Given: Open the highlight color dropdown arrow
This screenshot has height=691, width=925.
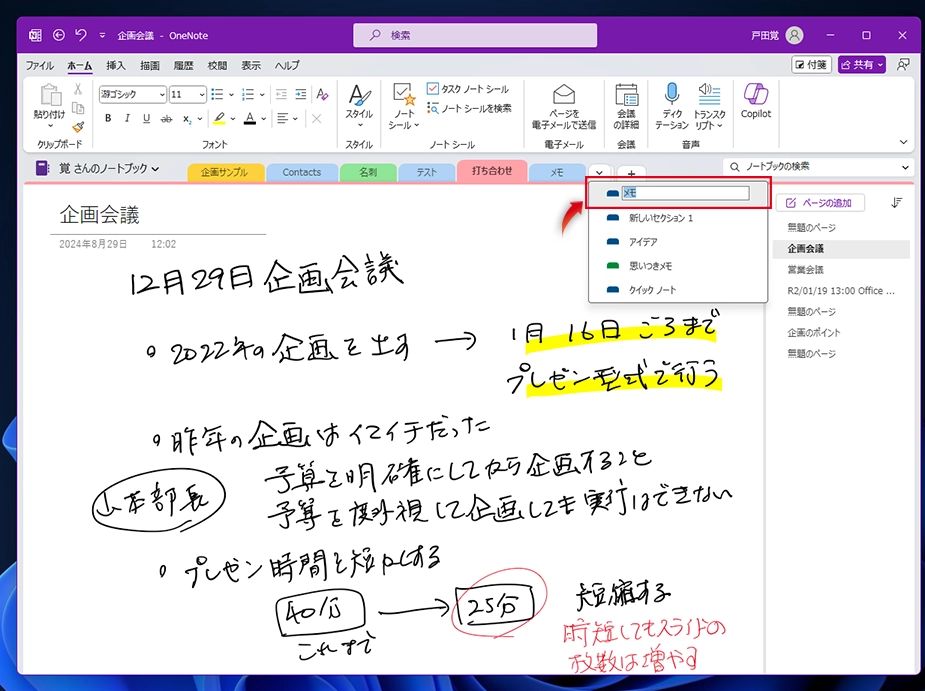Looking at the screenshot, I should tap(233, 119).
